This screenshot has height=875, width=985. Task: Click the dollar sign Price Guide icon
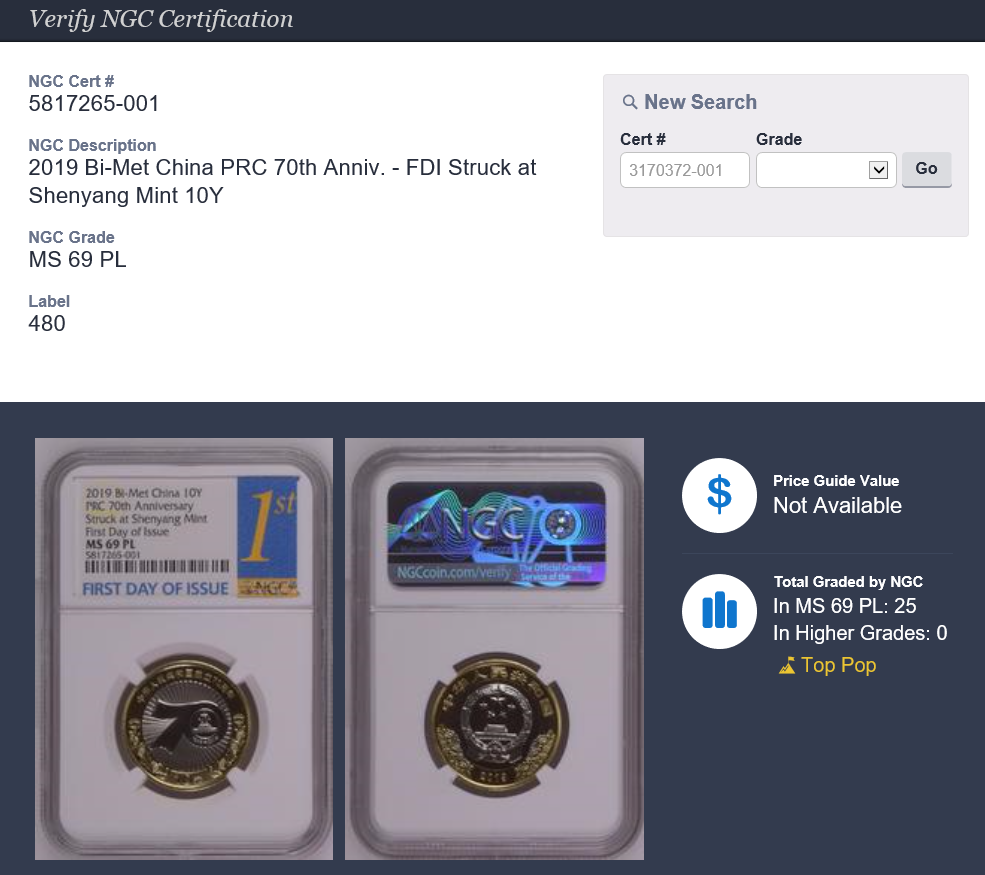tap(719, 495)
